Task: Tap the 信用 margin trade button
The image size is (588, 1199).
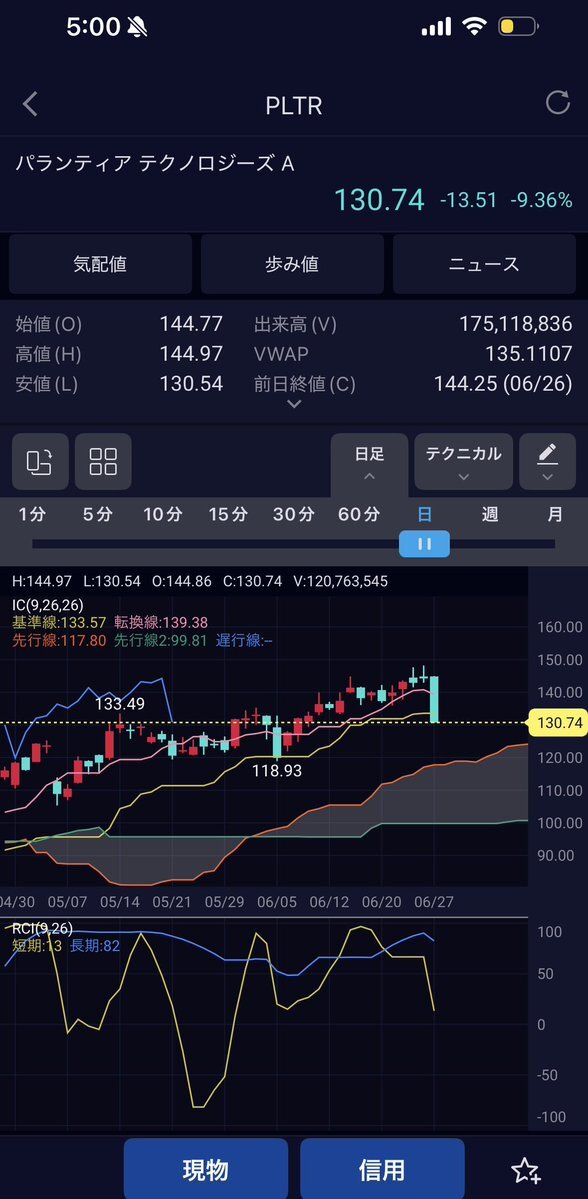Action: [x=382, y=1169]
